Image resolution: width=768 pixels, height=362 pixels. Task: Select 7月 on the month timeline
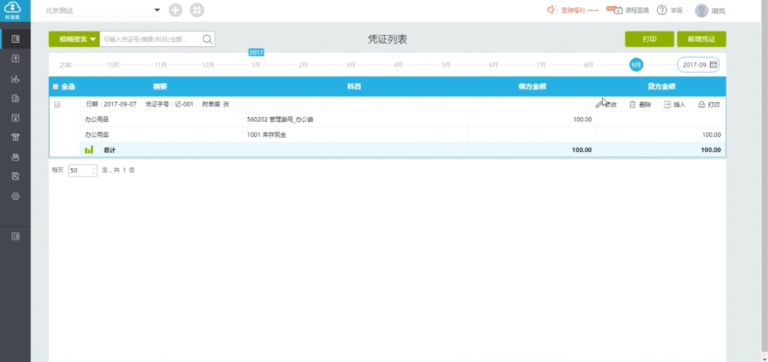coord(541,65)
